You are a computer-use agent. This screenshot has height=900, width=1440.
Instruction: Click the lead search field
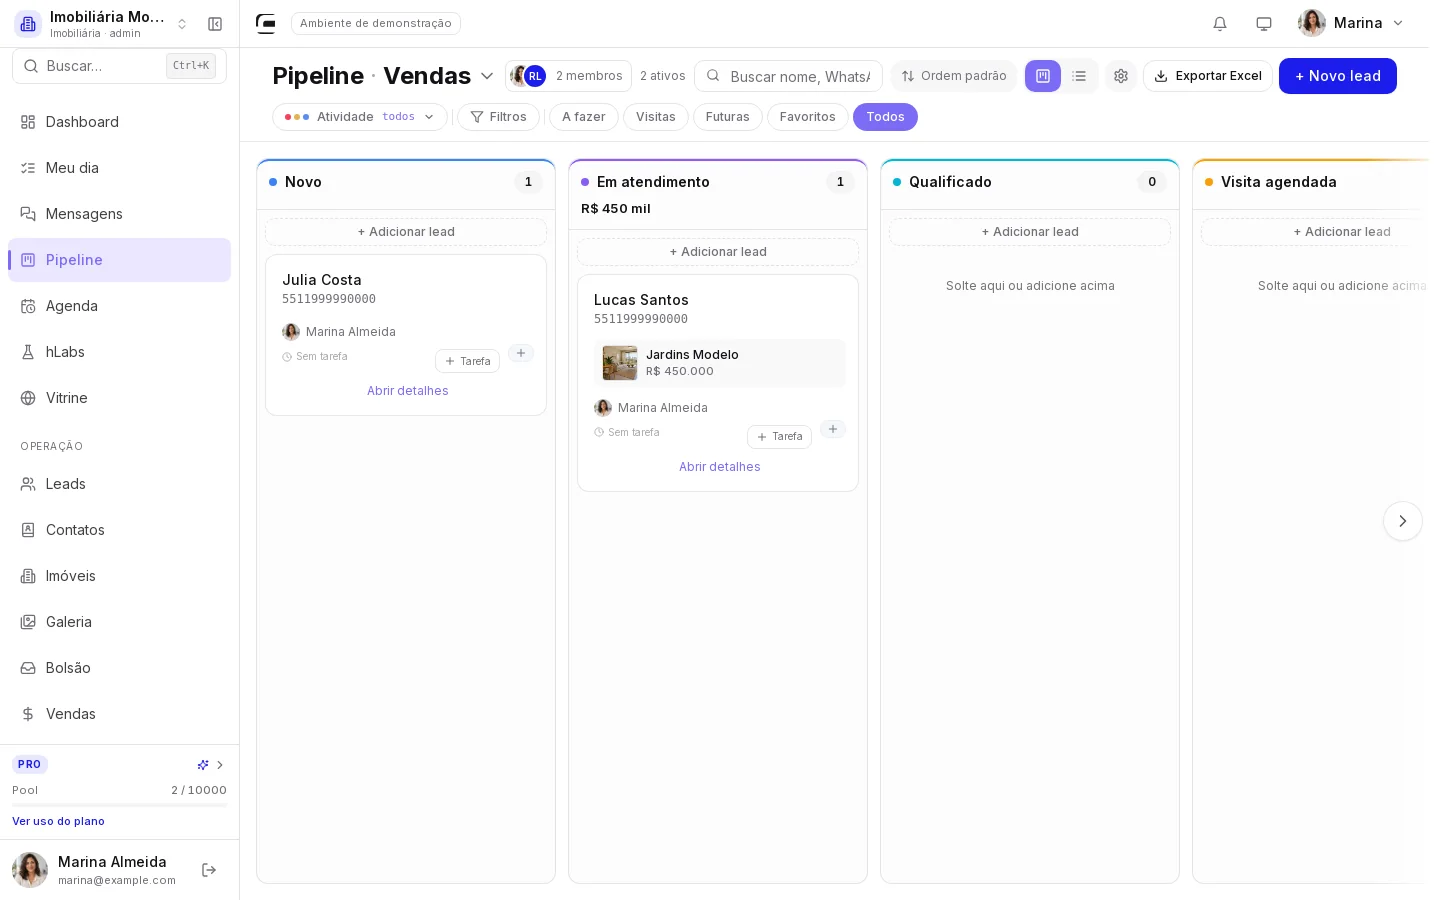[788, 76]
